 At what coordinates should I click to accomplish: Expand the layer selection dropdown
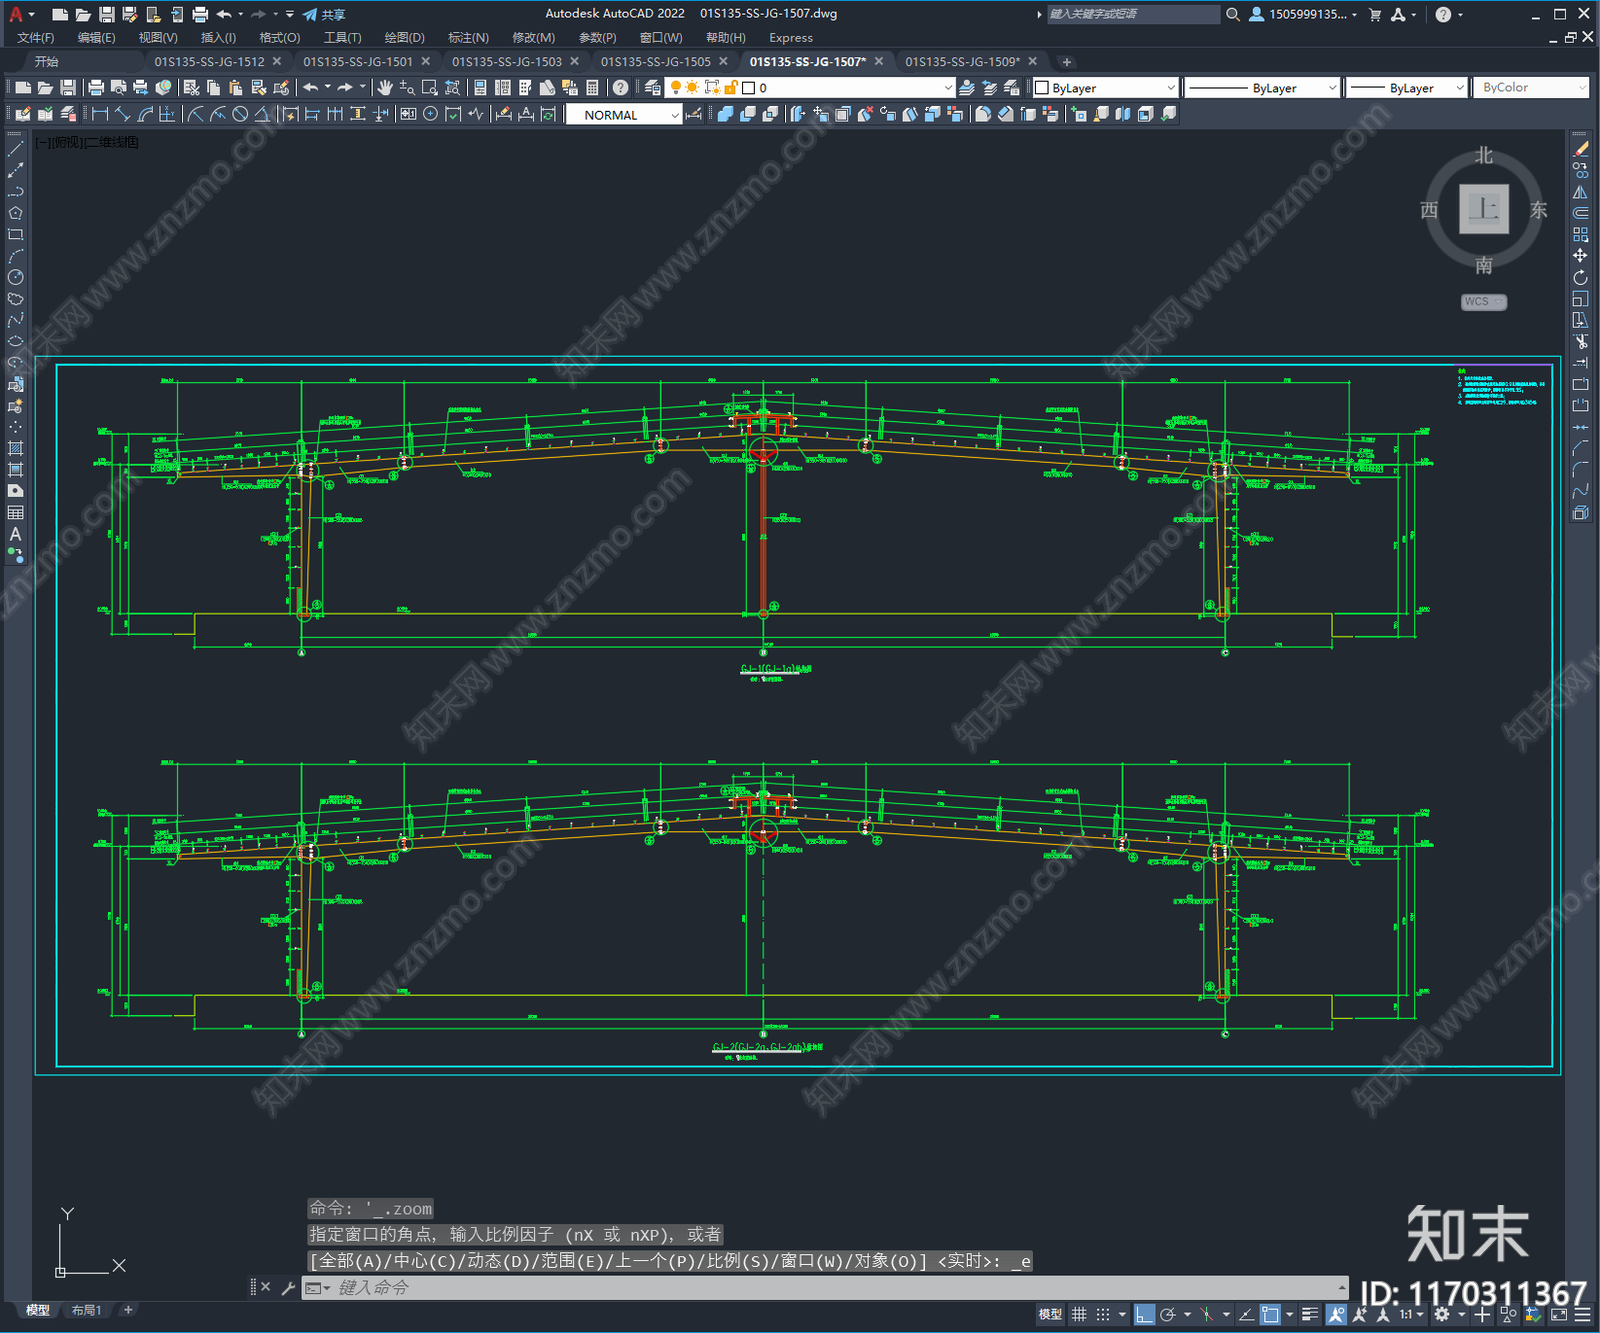pos(948,88)
